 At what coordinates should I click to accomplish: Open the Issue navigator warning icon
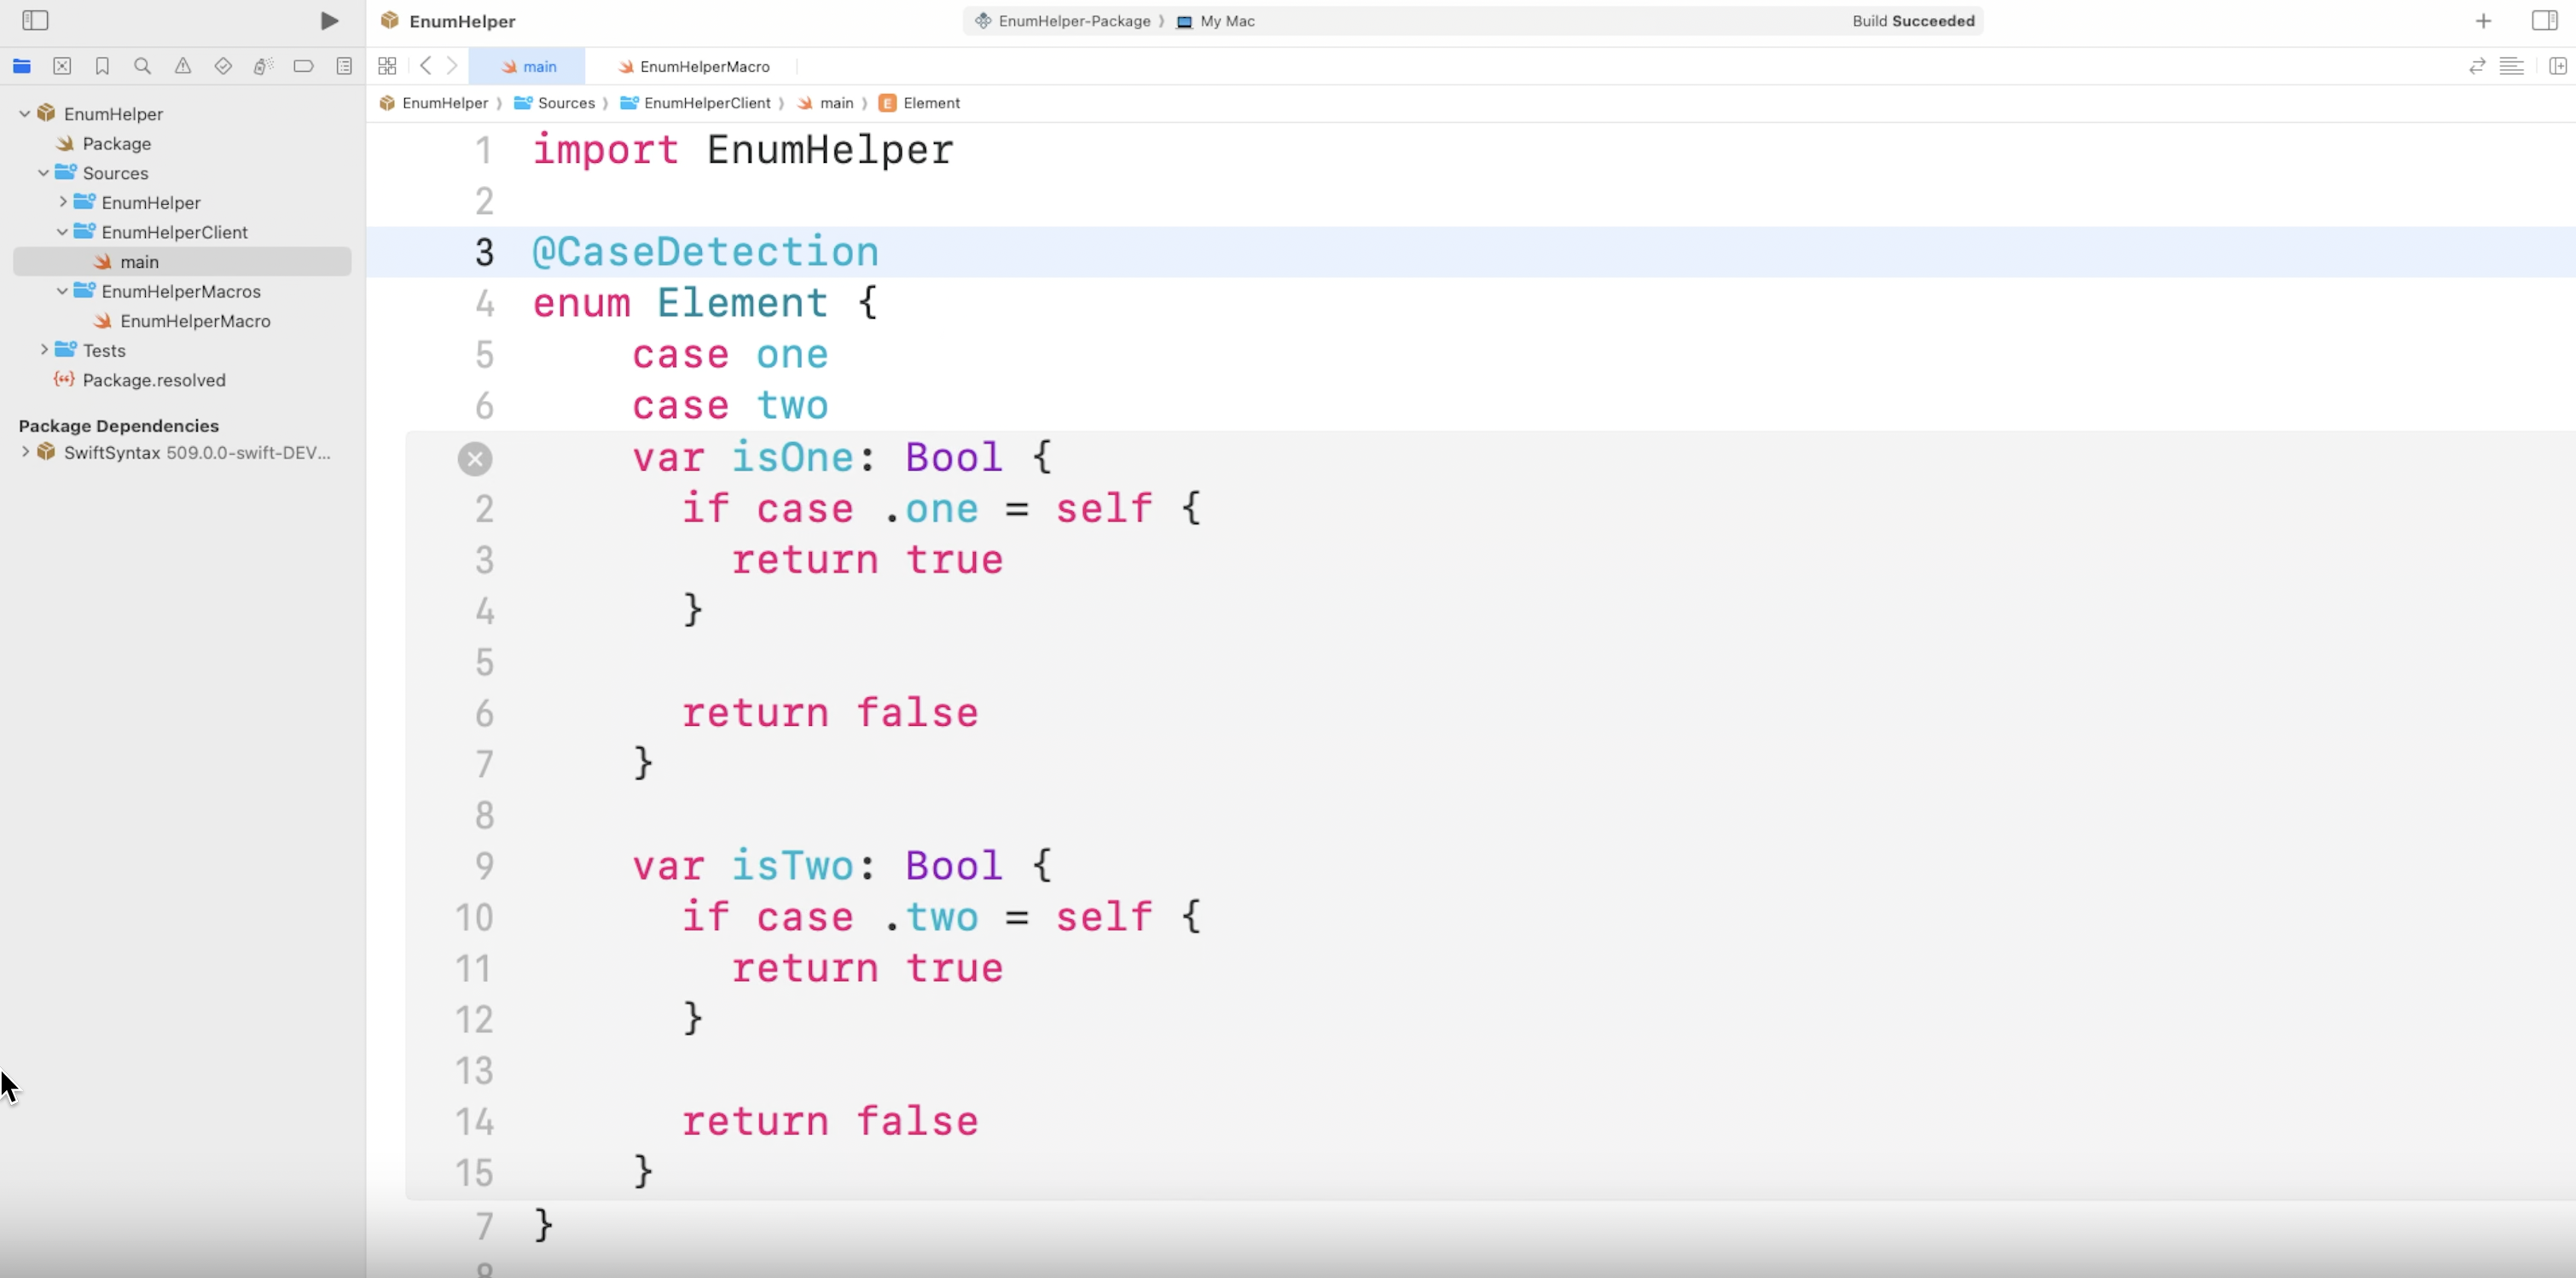pos(183,66)
